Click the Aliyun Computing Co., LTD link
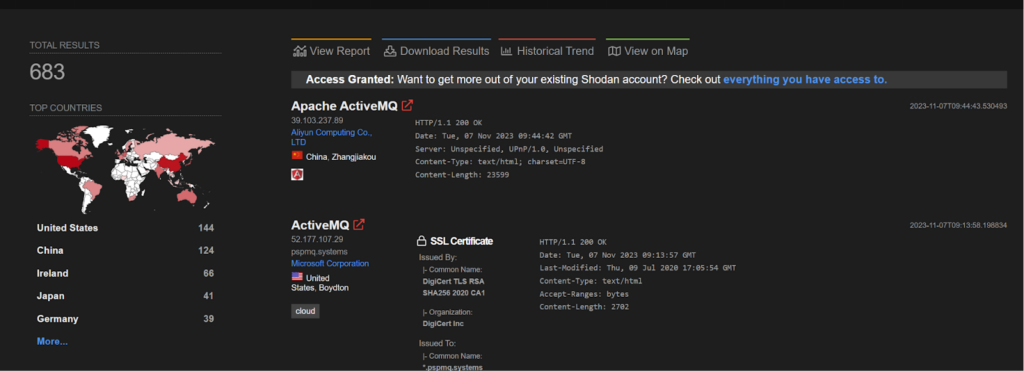 click(x=331, y=137)
